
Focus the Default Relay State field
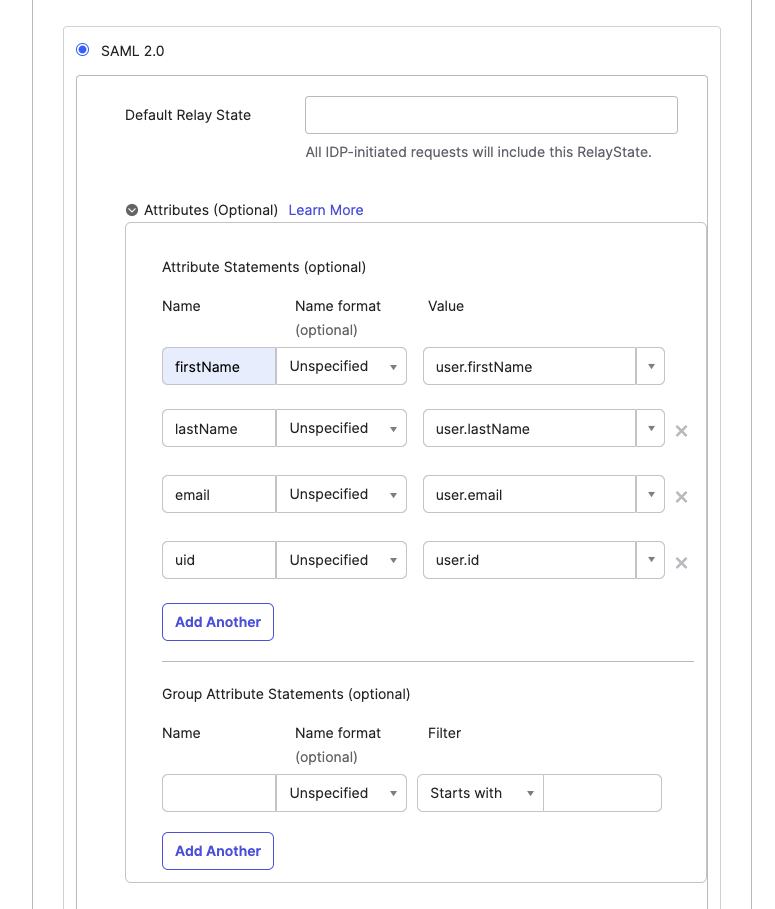tap(492, 115)
